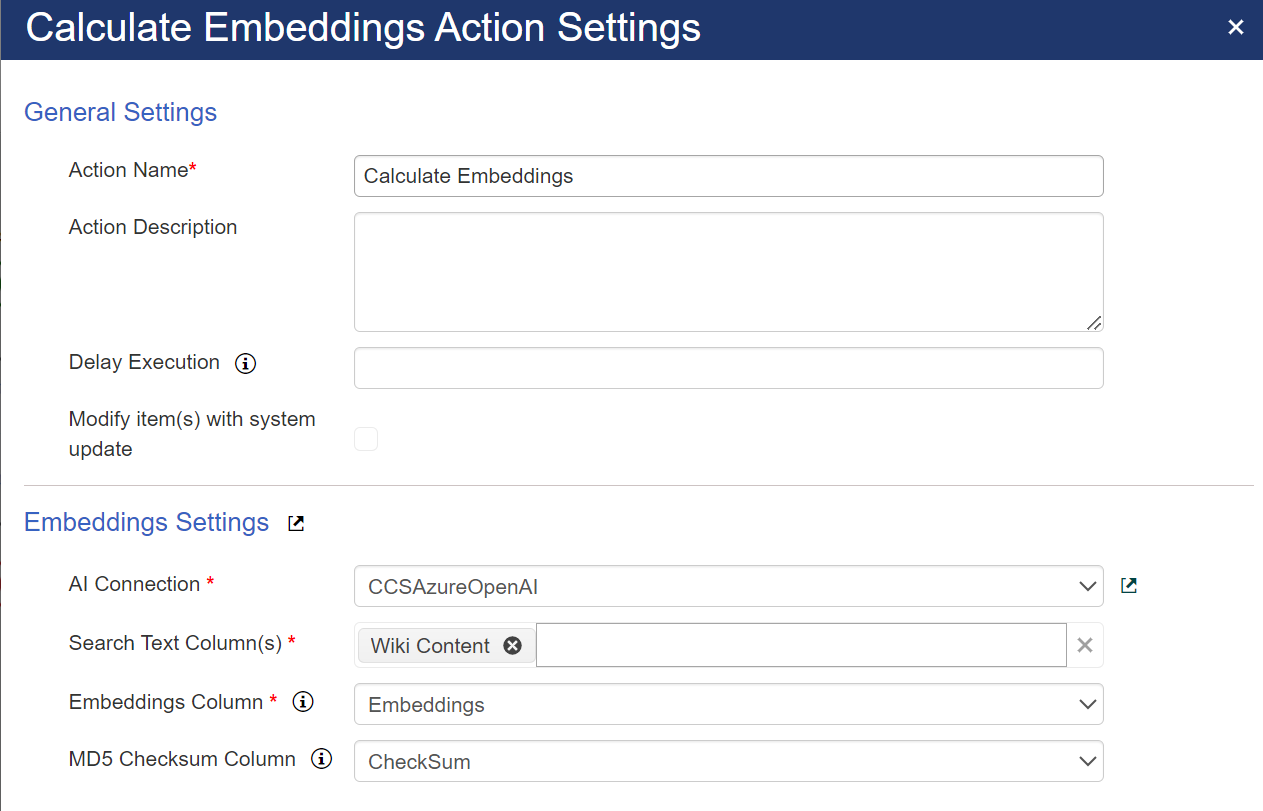Screen dimensions: 1263x811
Task: Open the AI Connection dropdown
Action: [728, 587]
